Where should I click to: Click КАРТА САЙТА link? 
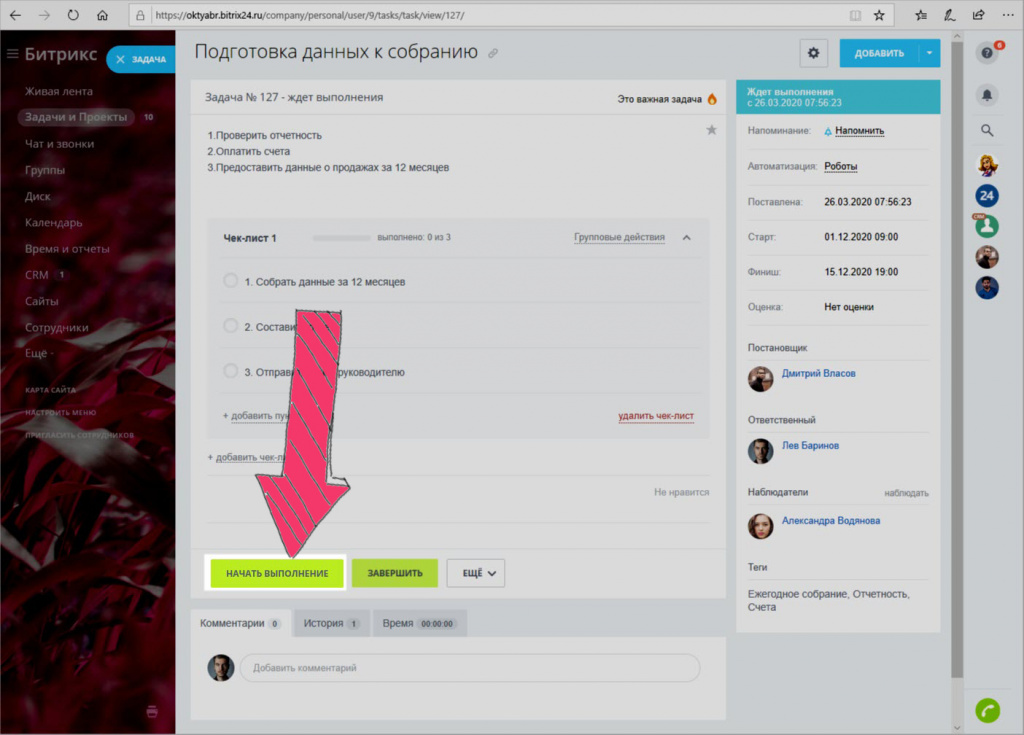click(x=50, y=389)
